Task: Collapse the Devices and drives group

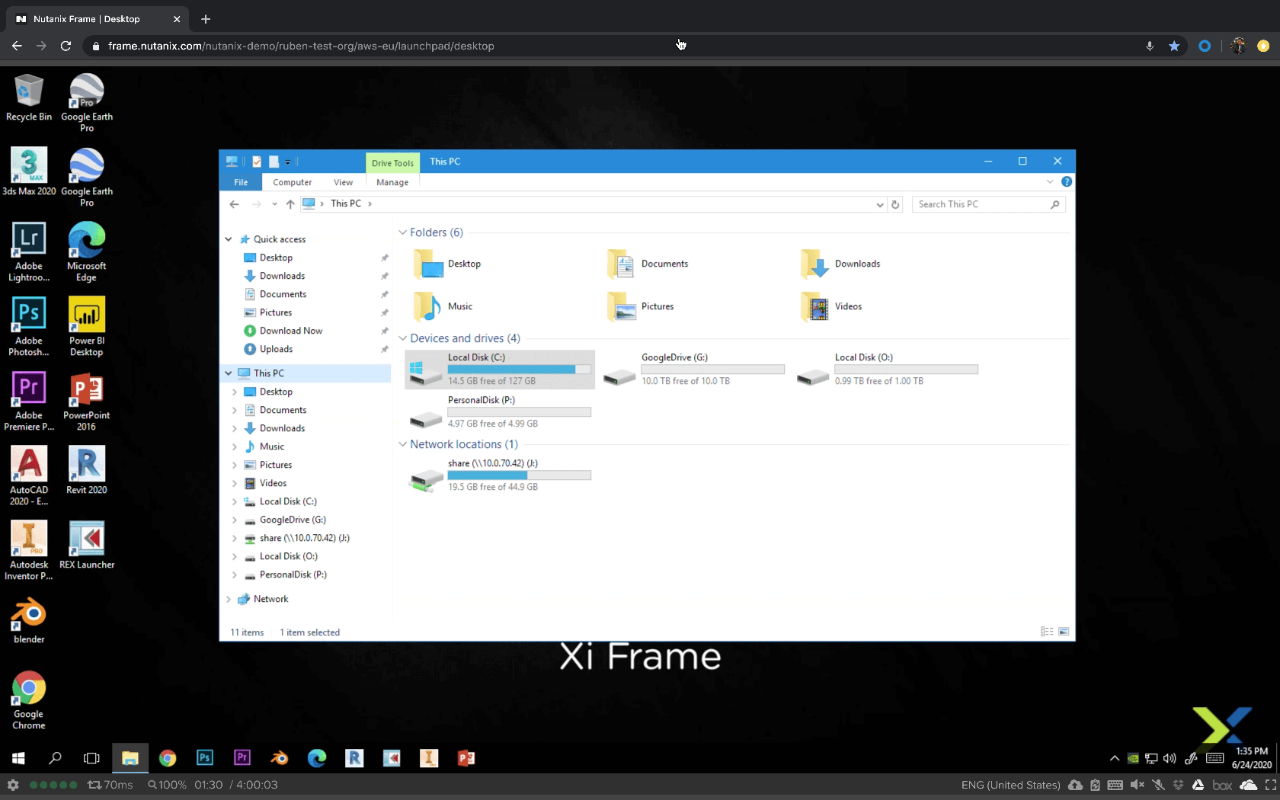Action: click(x=403, y=339)
